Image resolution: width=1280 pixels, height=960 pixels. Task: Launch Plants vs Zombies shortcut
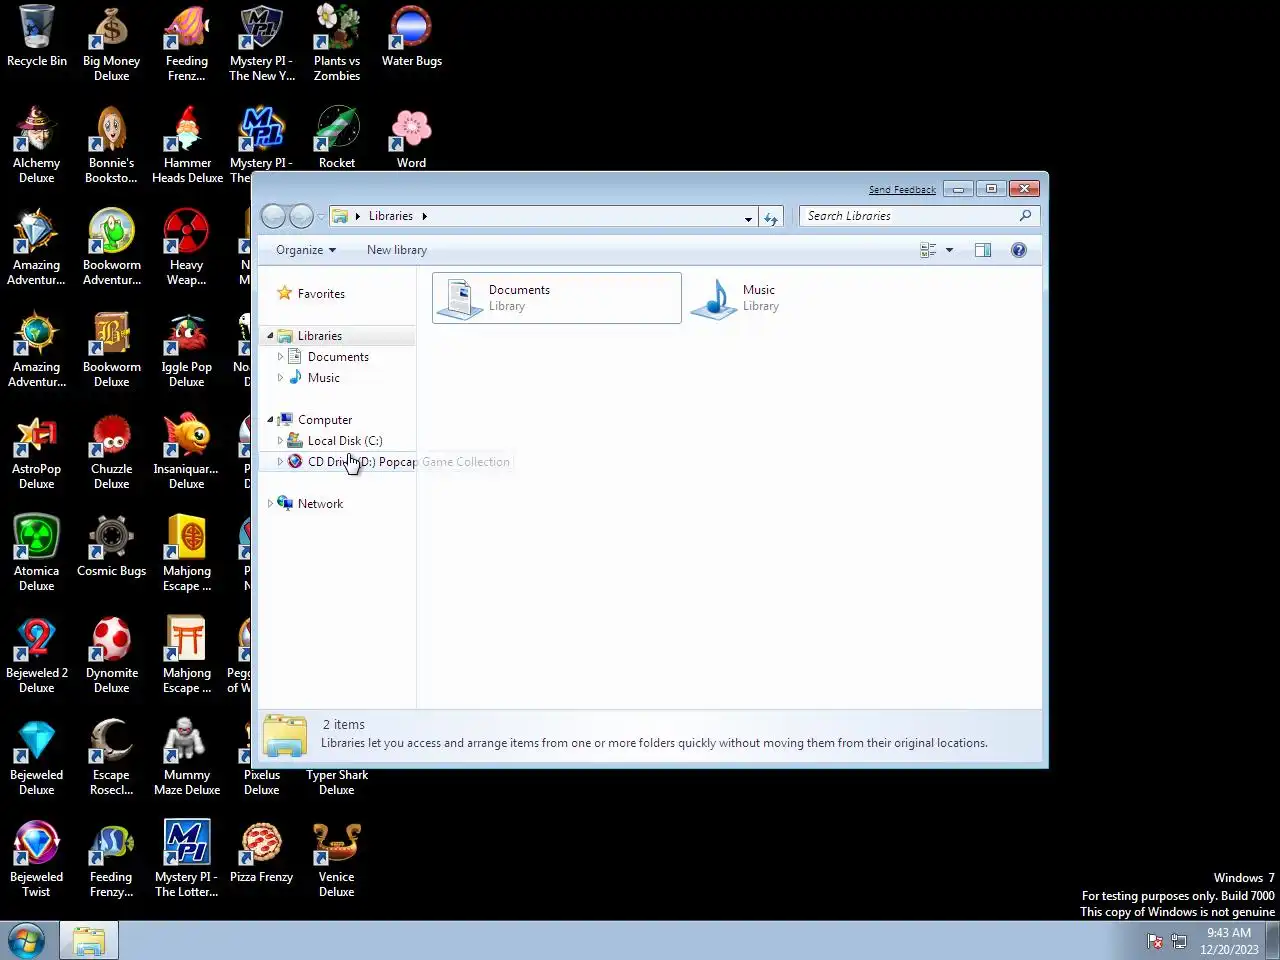click(x=337, y=43)
